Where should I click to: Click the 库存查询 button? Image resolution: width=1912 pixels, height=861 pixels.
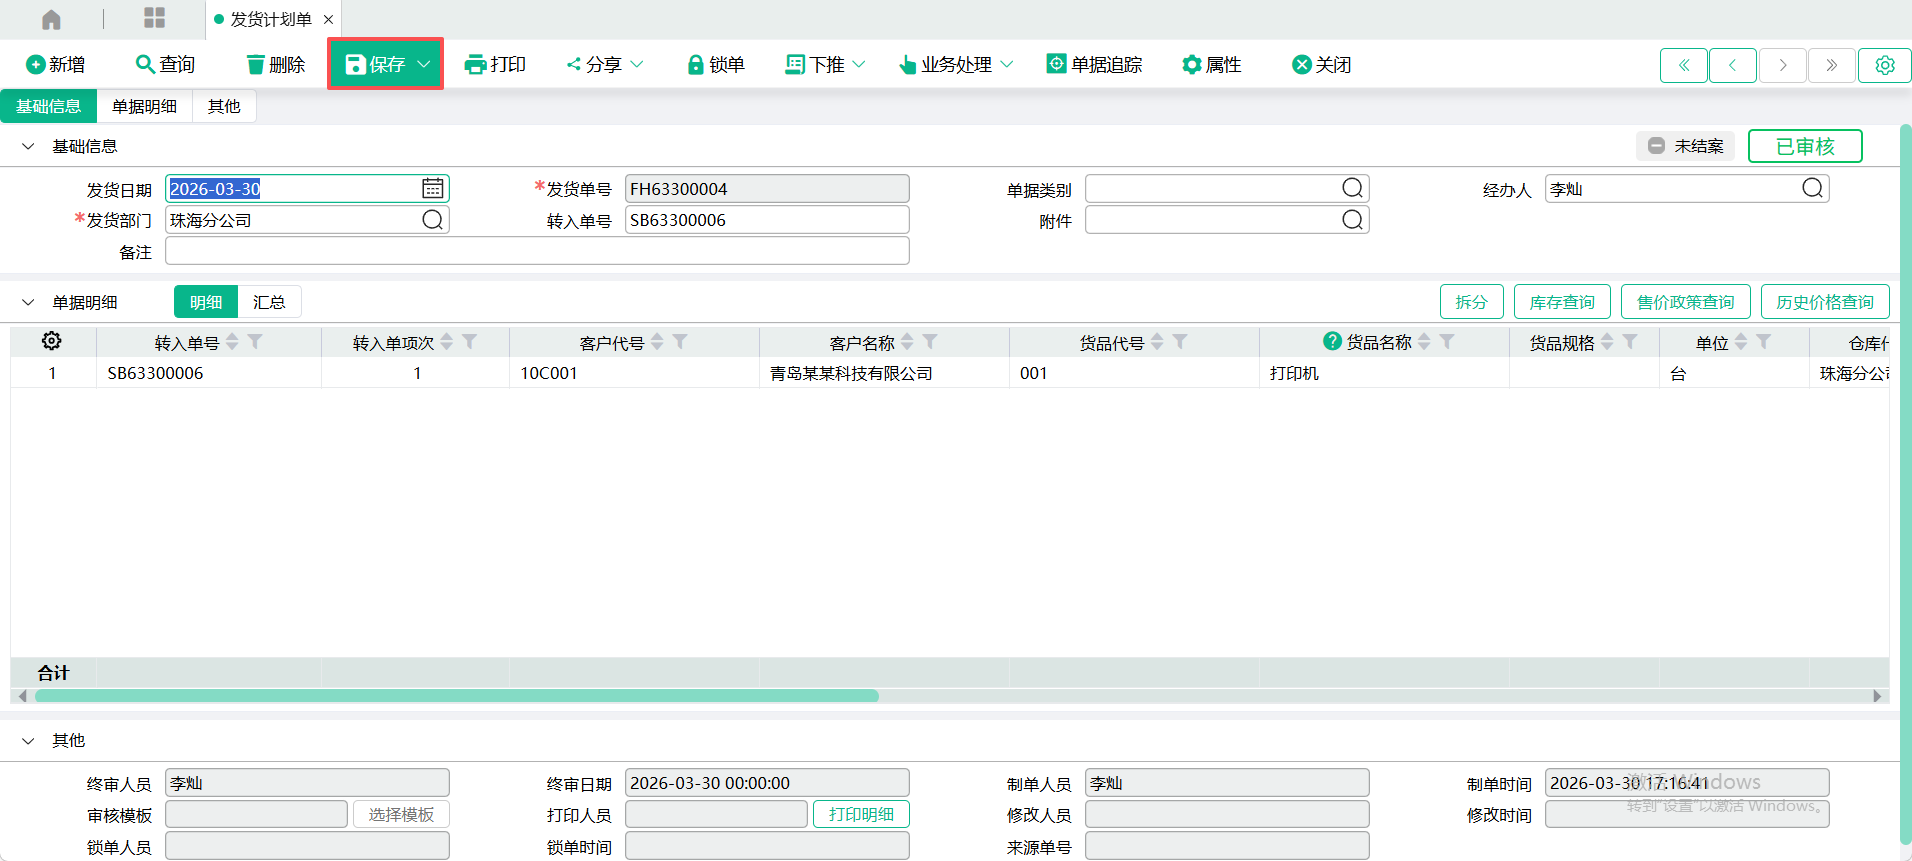click(1561, 302)
